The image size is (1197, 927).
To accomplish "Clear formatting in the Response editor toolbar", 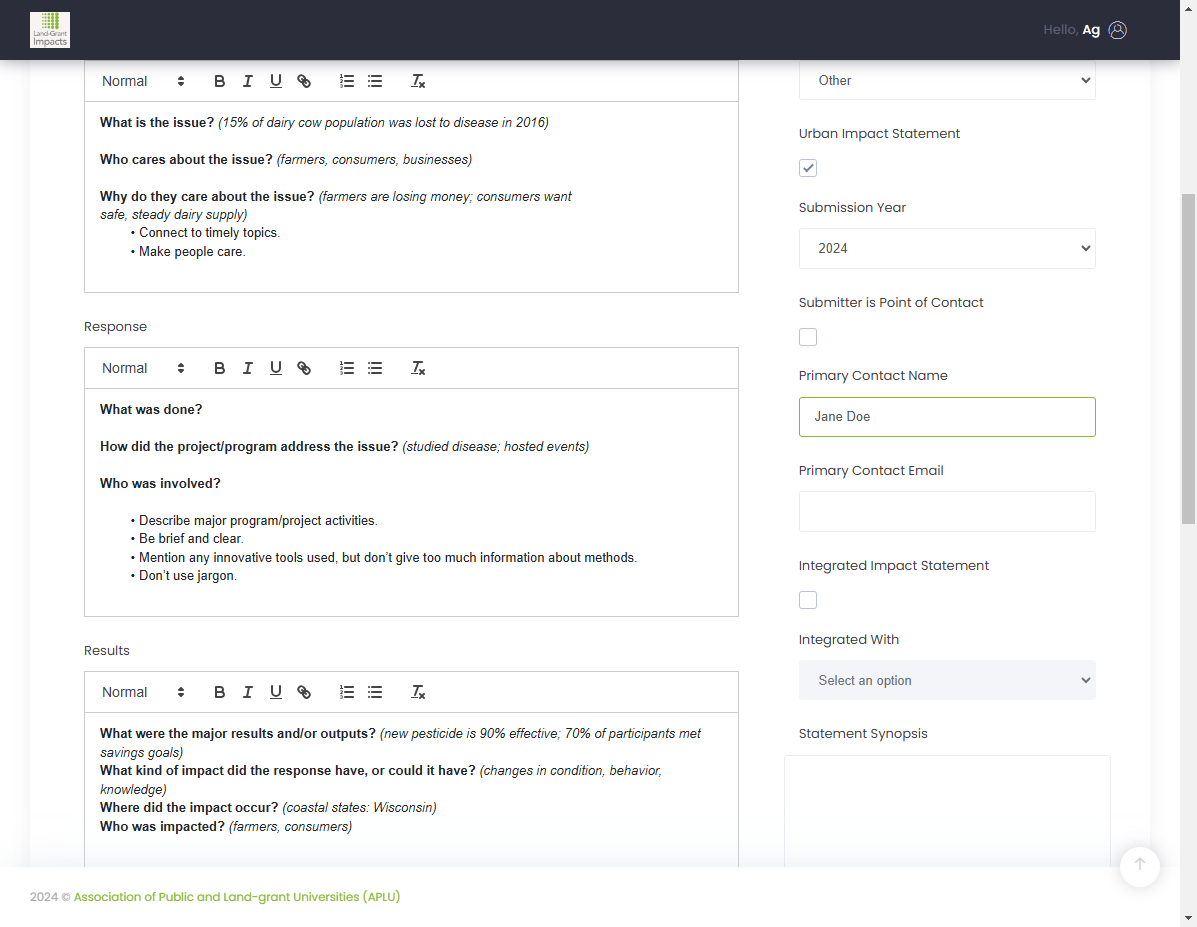I will [x=418, y=368].
